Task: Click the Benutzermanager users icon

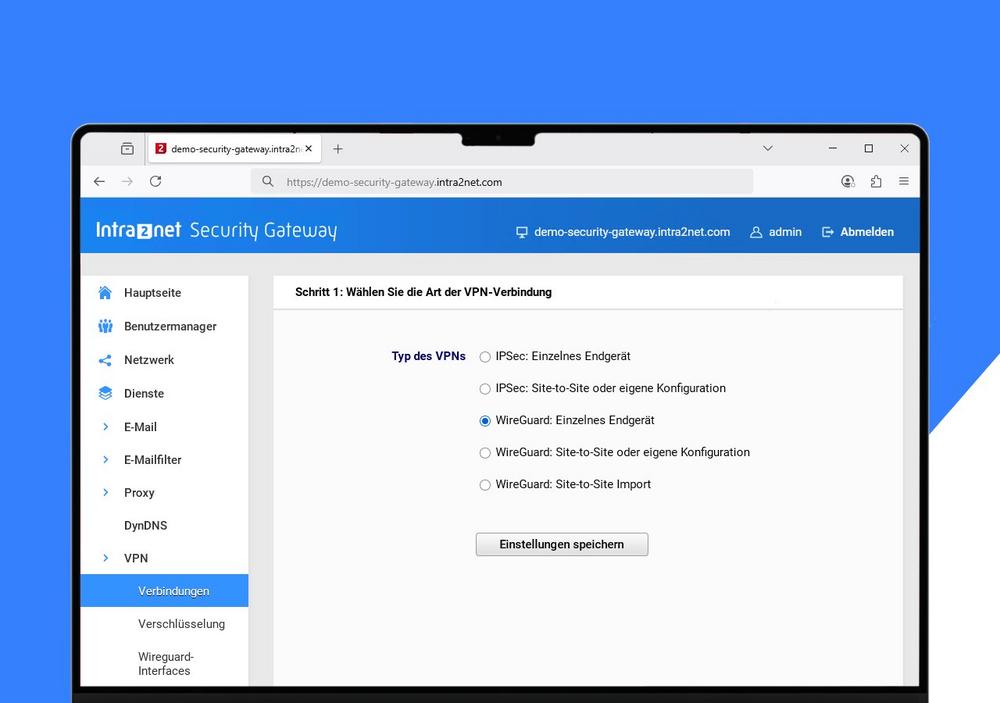Action: pyautogui.click(x=105, y=326)
